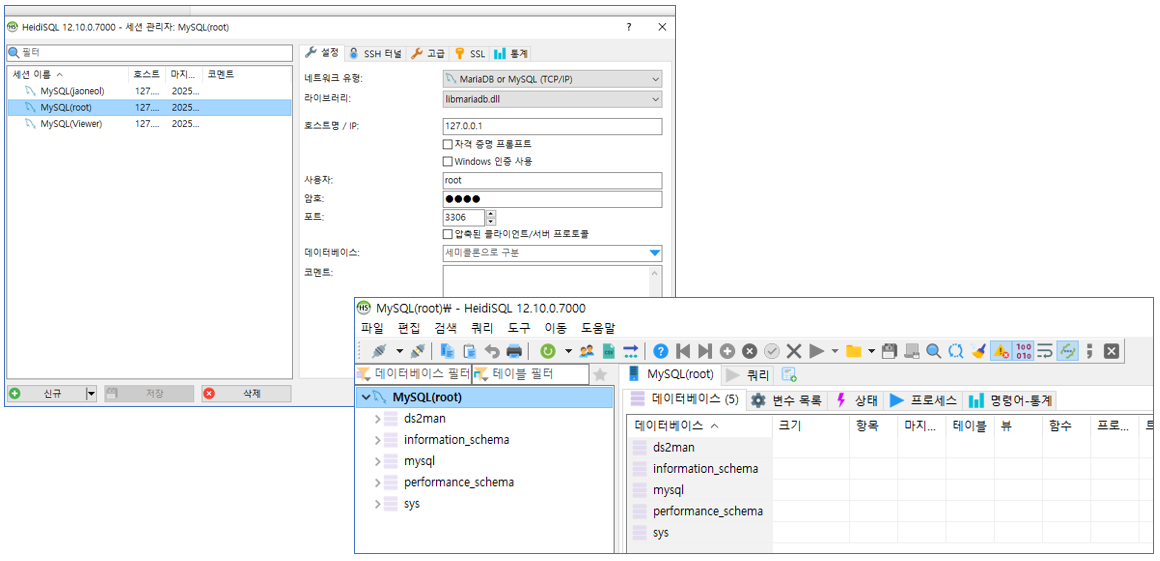Toggle the stop on errors warning icon
This screenshot has height=561, width=1160.
[1001, 351]
